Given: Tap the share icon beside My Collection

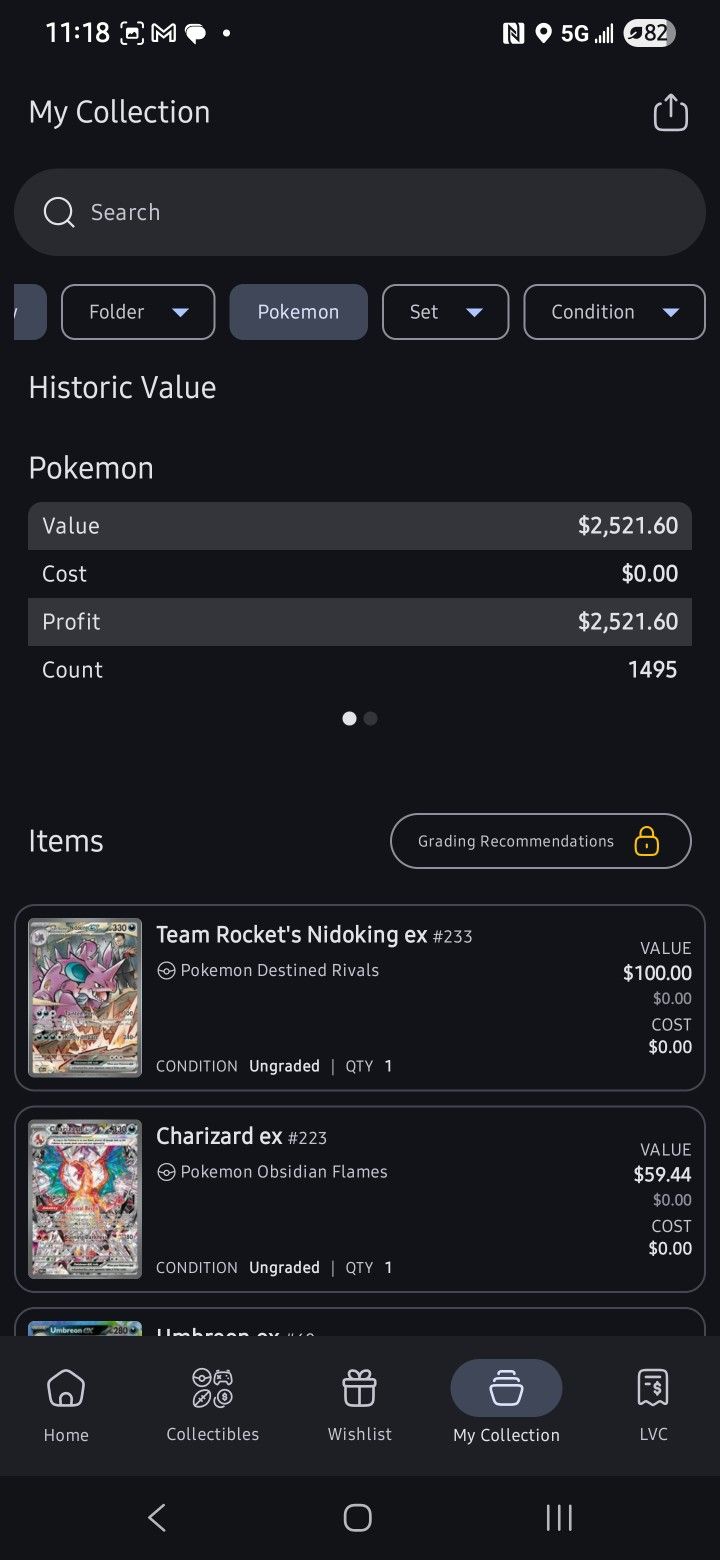Looking at the screenshot, I should click(671, 113).
